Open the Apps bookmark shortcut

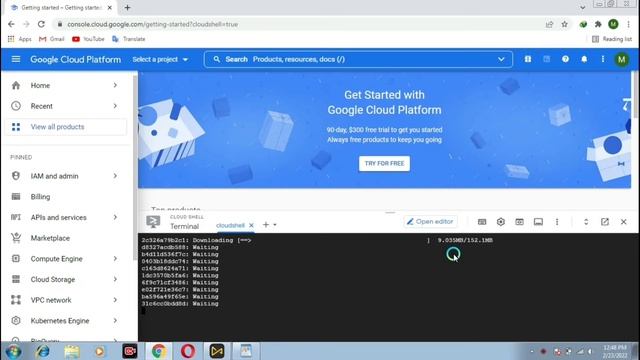pyautogui.click(x=20, y=39)
